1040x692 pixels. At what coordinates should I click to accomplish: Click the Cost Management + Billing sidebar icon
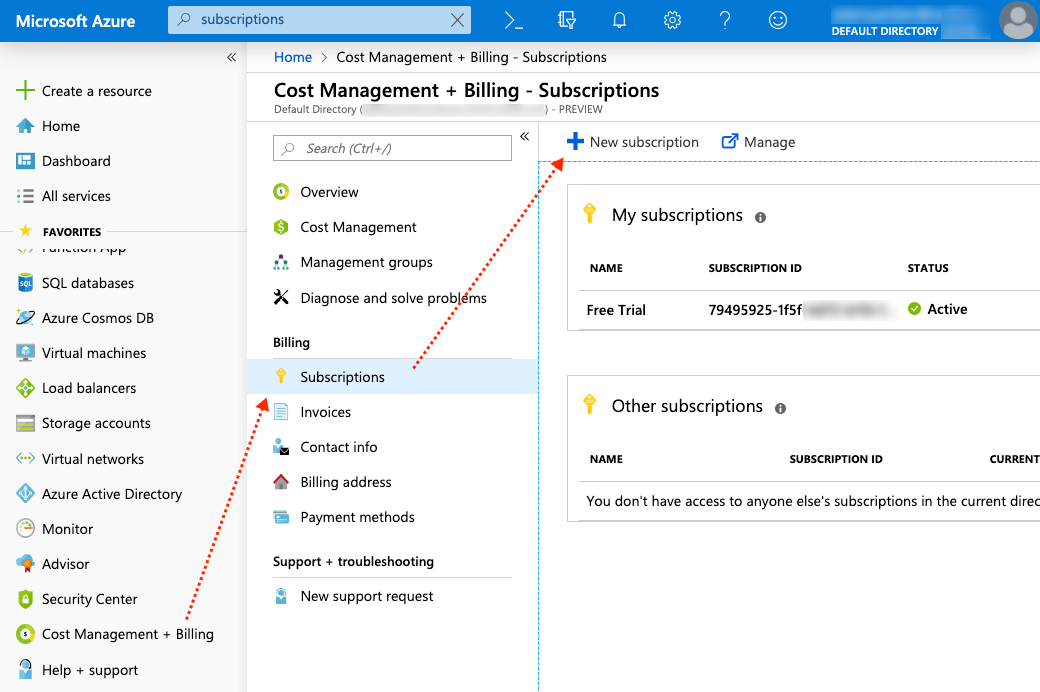point(25,634)
